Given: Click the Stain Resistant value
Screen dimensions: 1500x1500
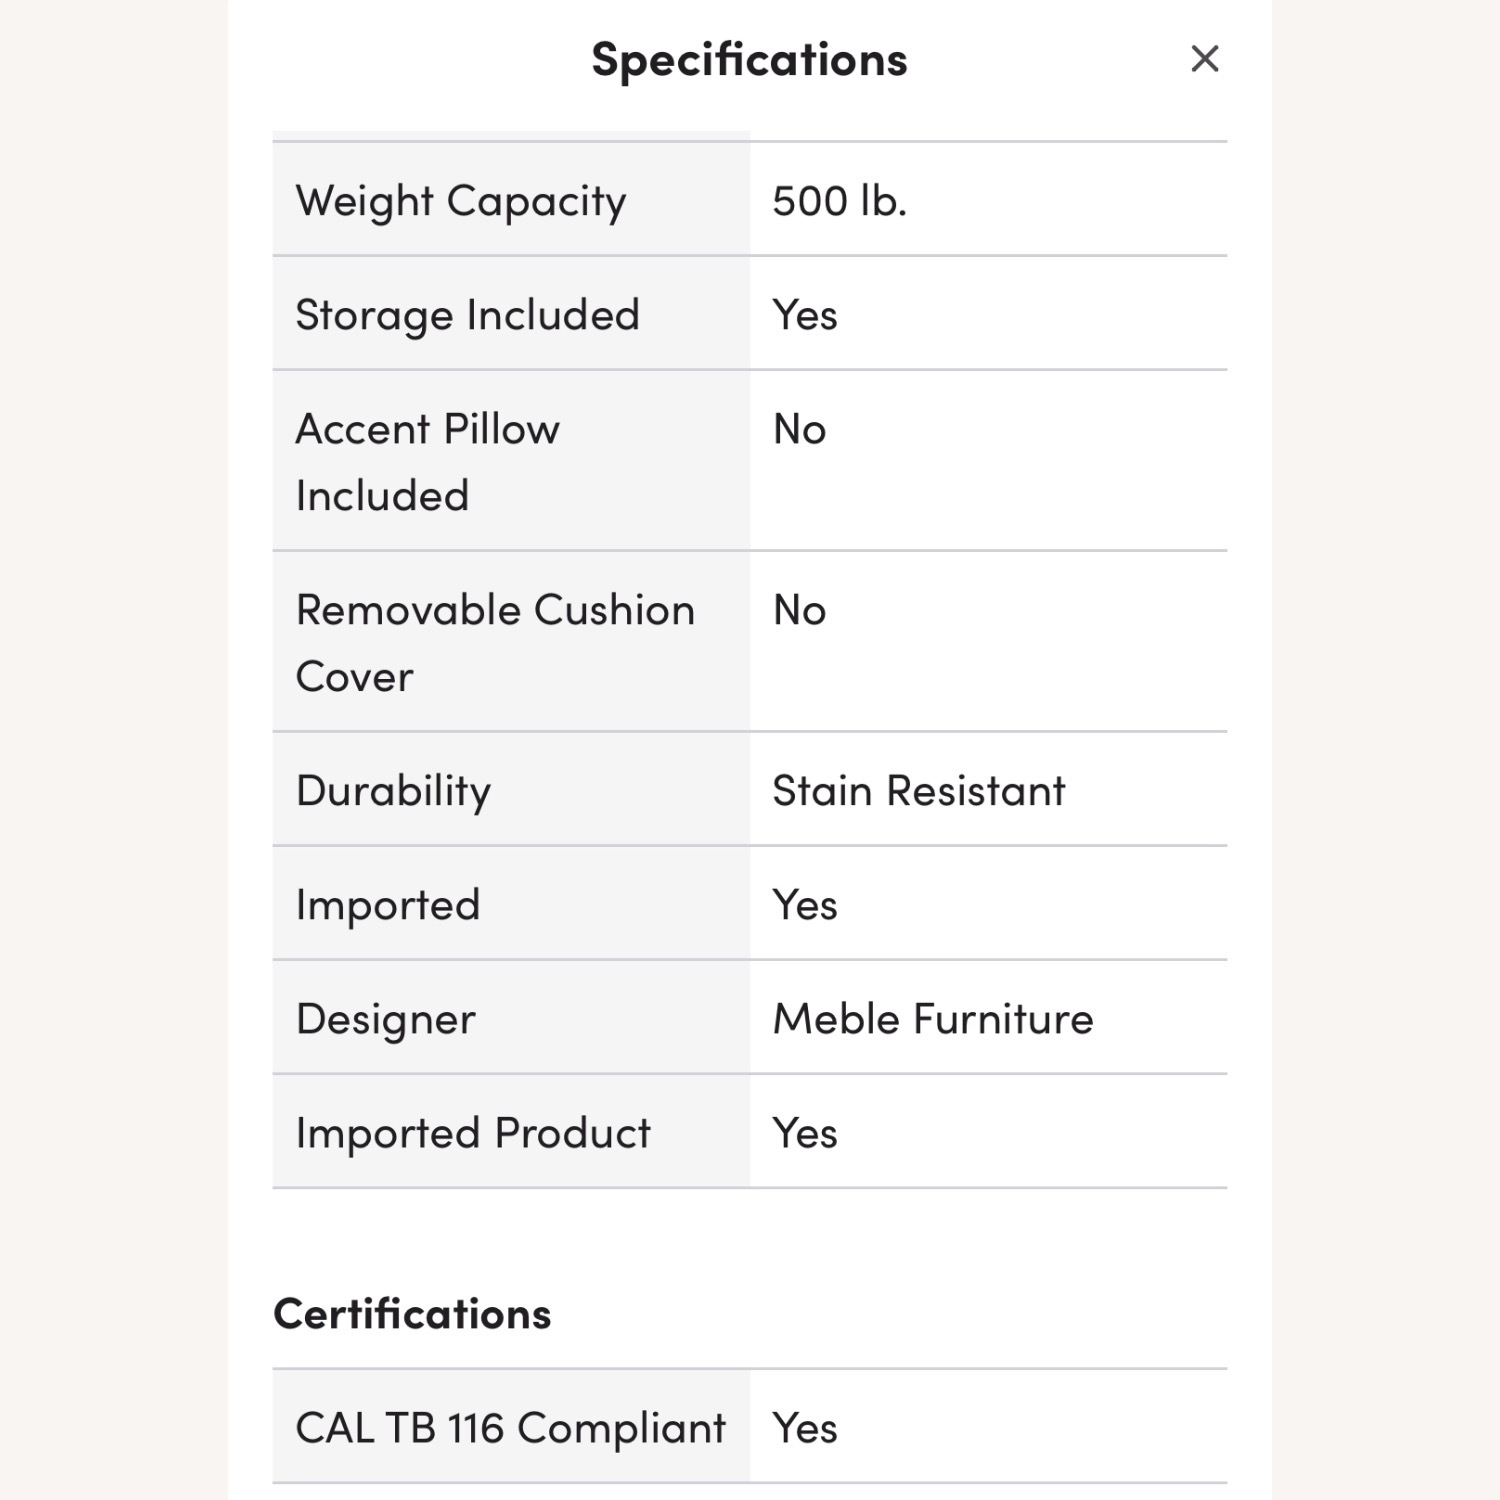Looking at the screenshot, I should coord(918,791).
